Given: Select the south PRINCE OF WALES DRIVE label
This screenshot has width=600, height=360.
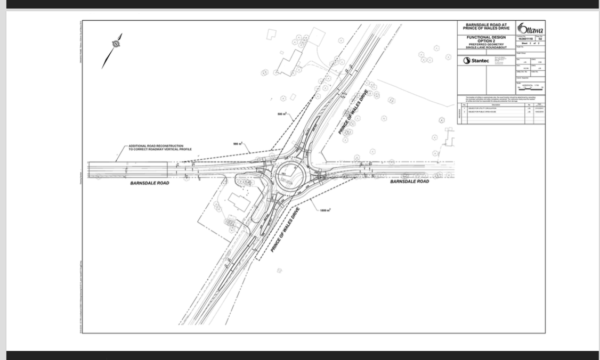Looking at the screenshot, I should pos(285,229).
